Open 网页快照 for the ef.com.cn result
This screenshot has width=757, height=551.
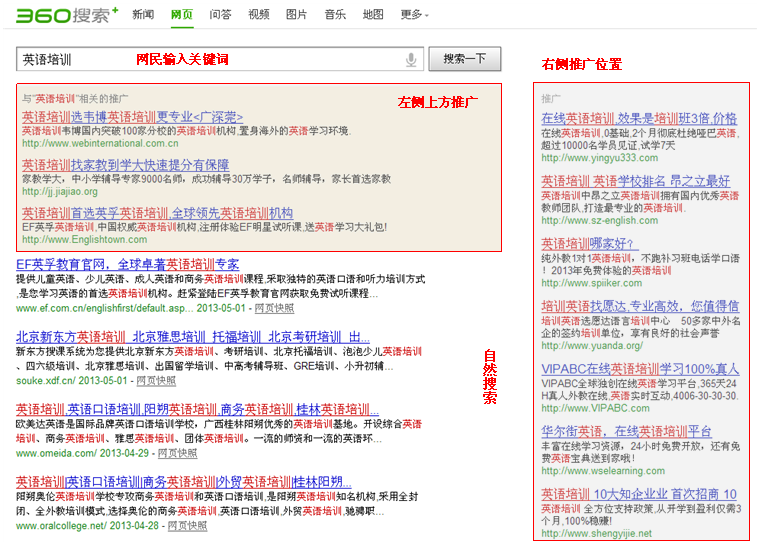274,308
